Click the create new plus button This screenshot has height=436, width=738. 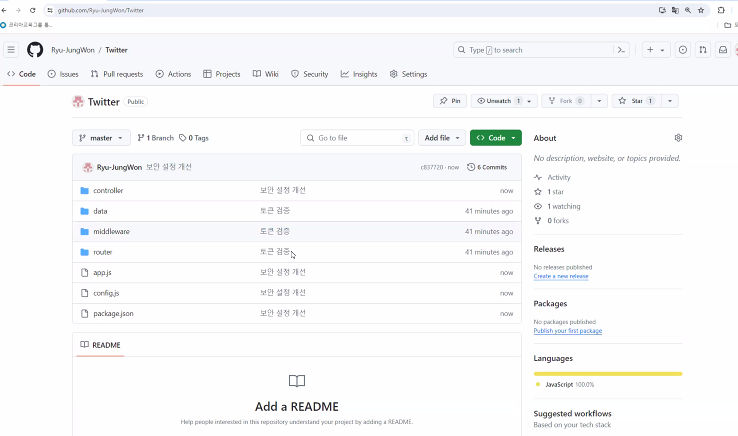[x=650, y=49]
